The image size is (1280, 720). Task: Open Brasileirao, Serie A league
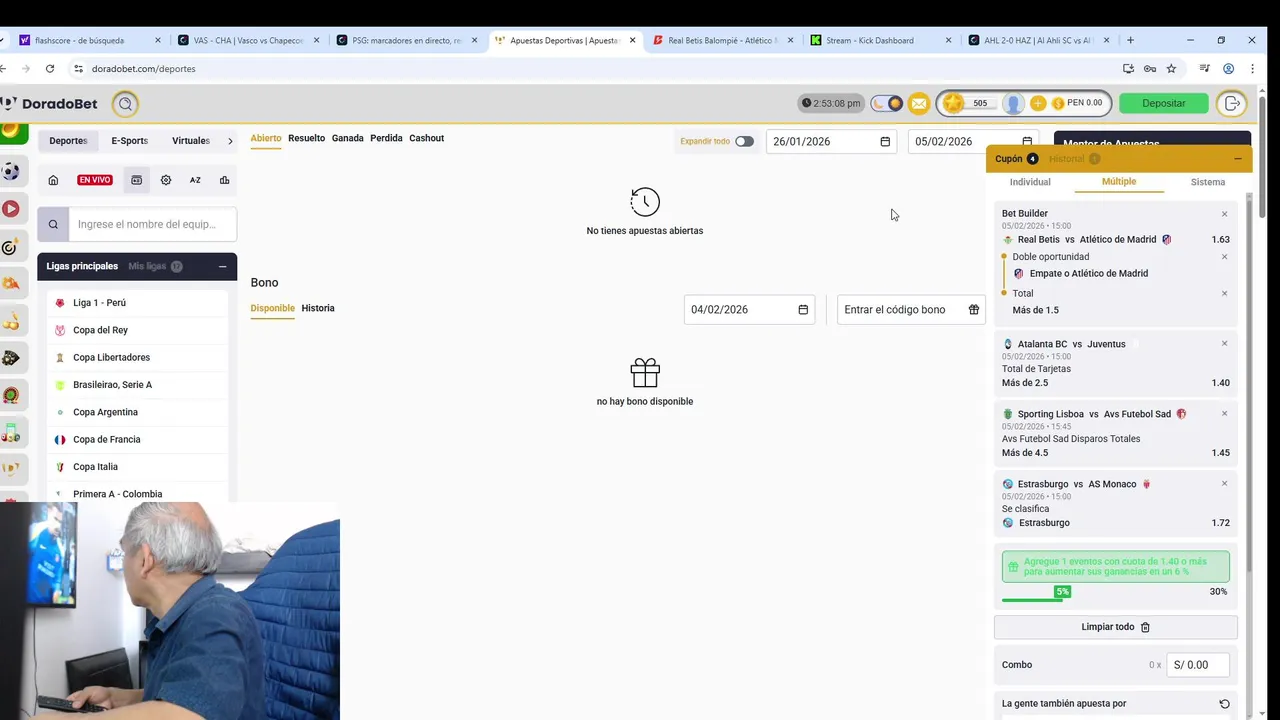tap(137, 385)
